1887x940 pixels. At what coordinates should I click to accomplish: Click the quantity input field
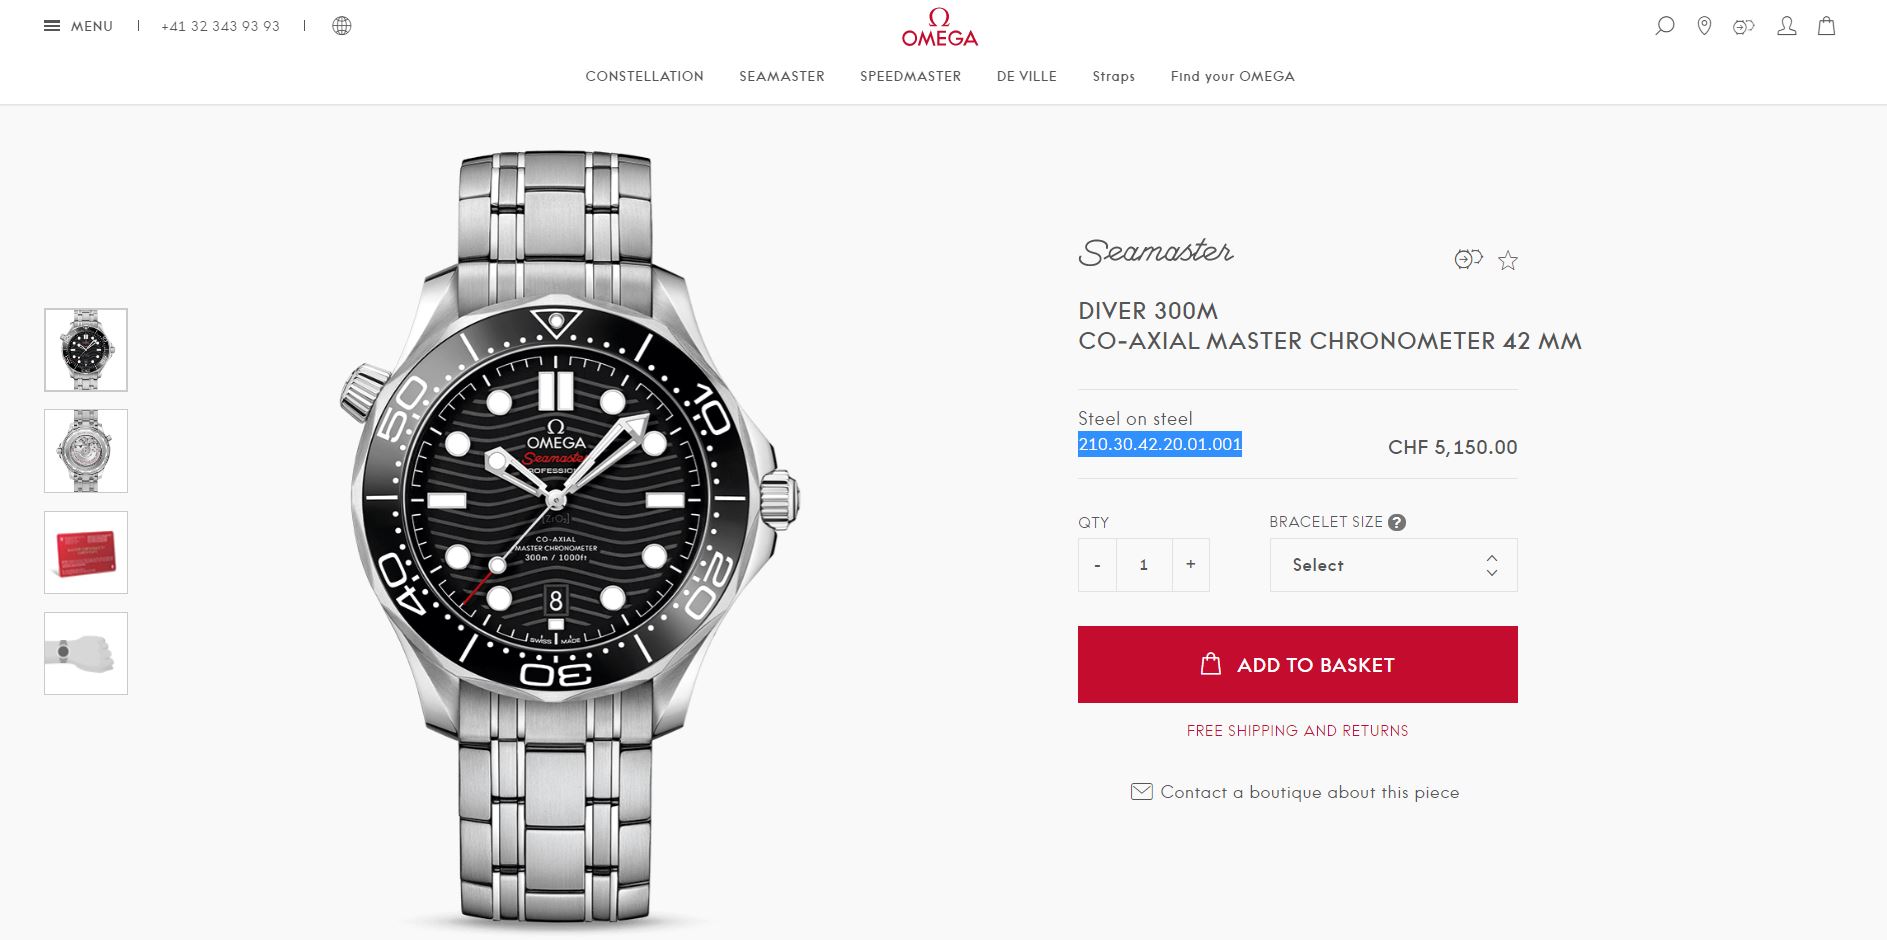(x=1144, y=565)
